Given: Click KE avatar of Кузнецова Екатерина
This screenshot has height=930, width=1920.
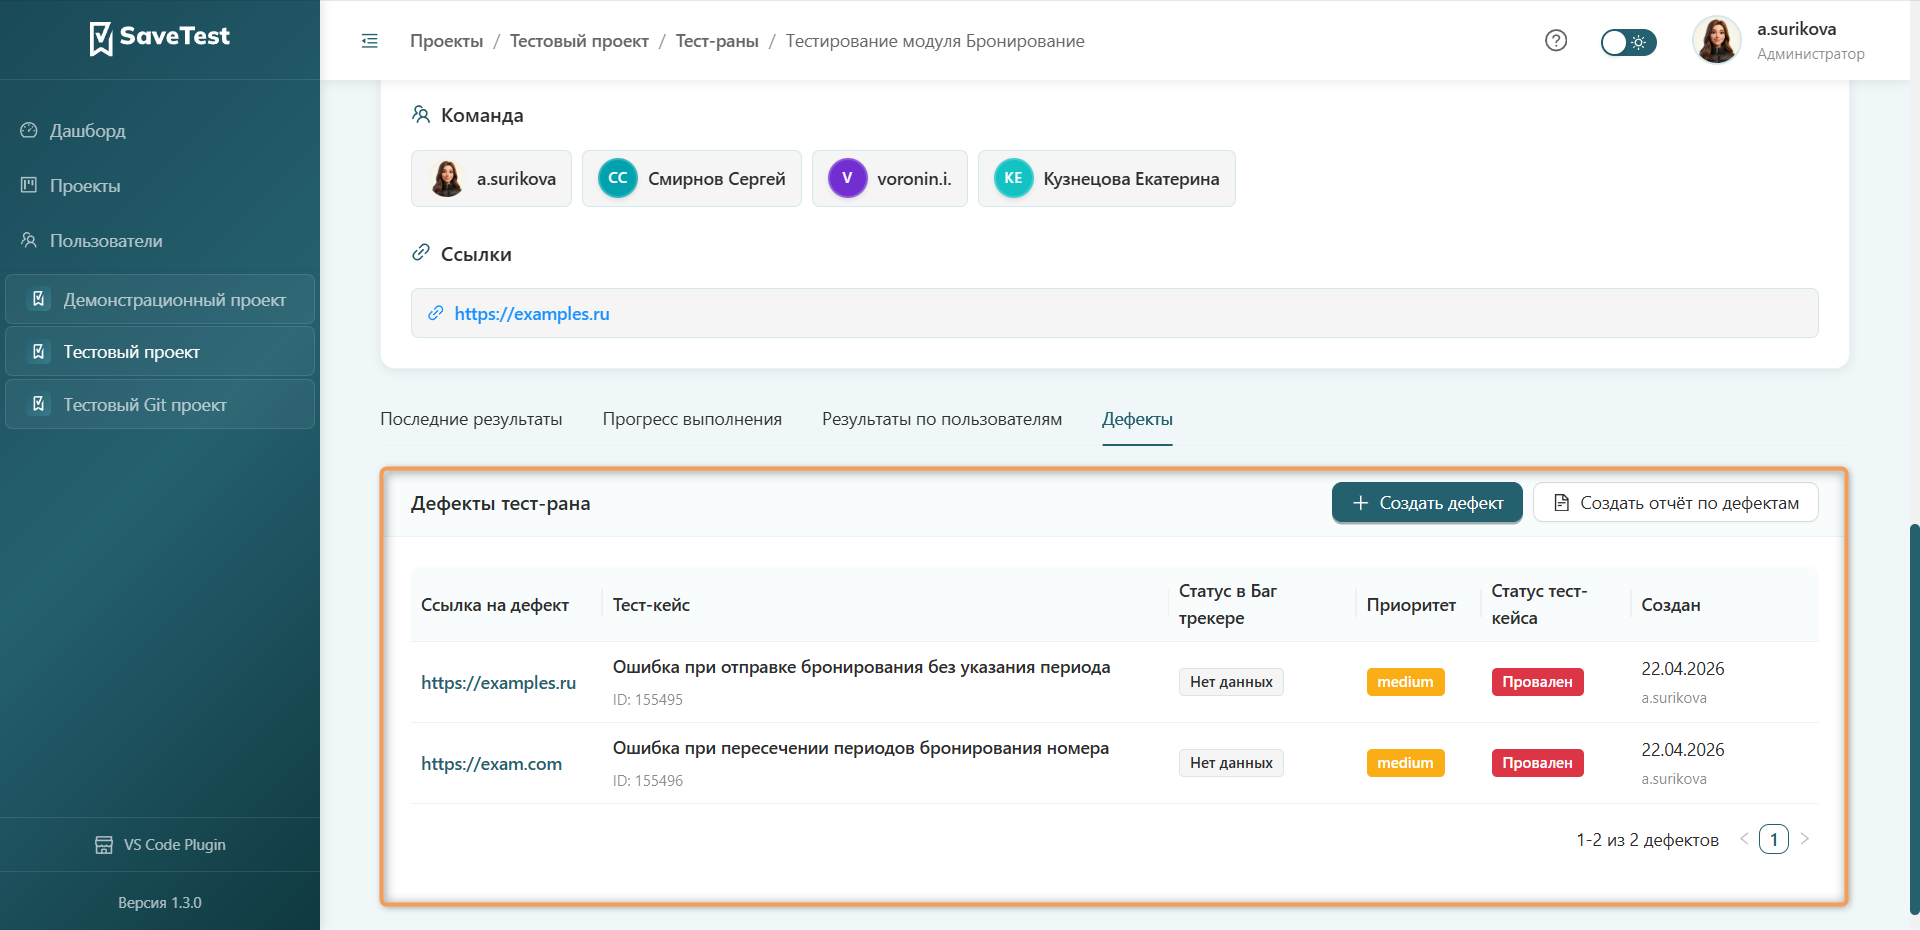Looking at the screenshot, I should click(1013, 178).
